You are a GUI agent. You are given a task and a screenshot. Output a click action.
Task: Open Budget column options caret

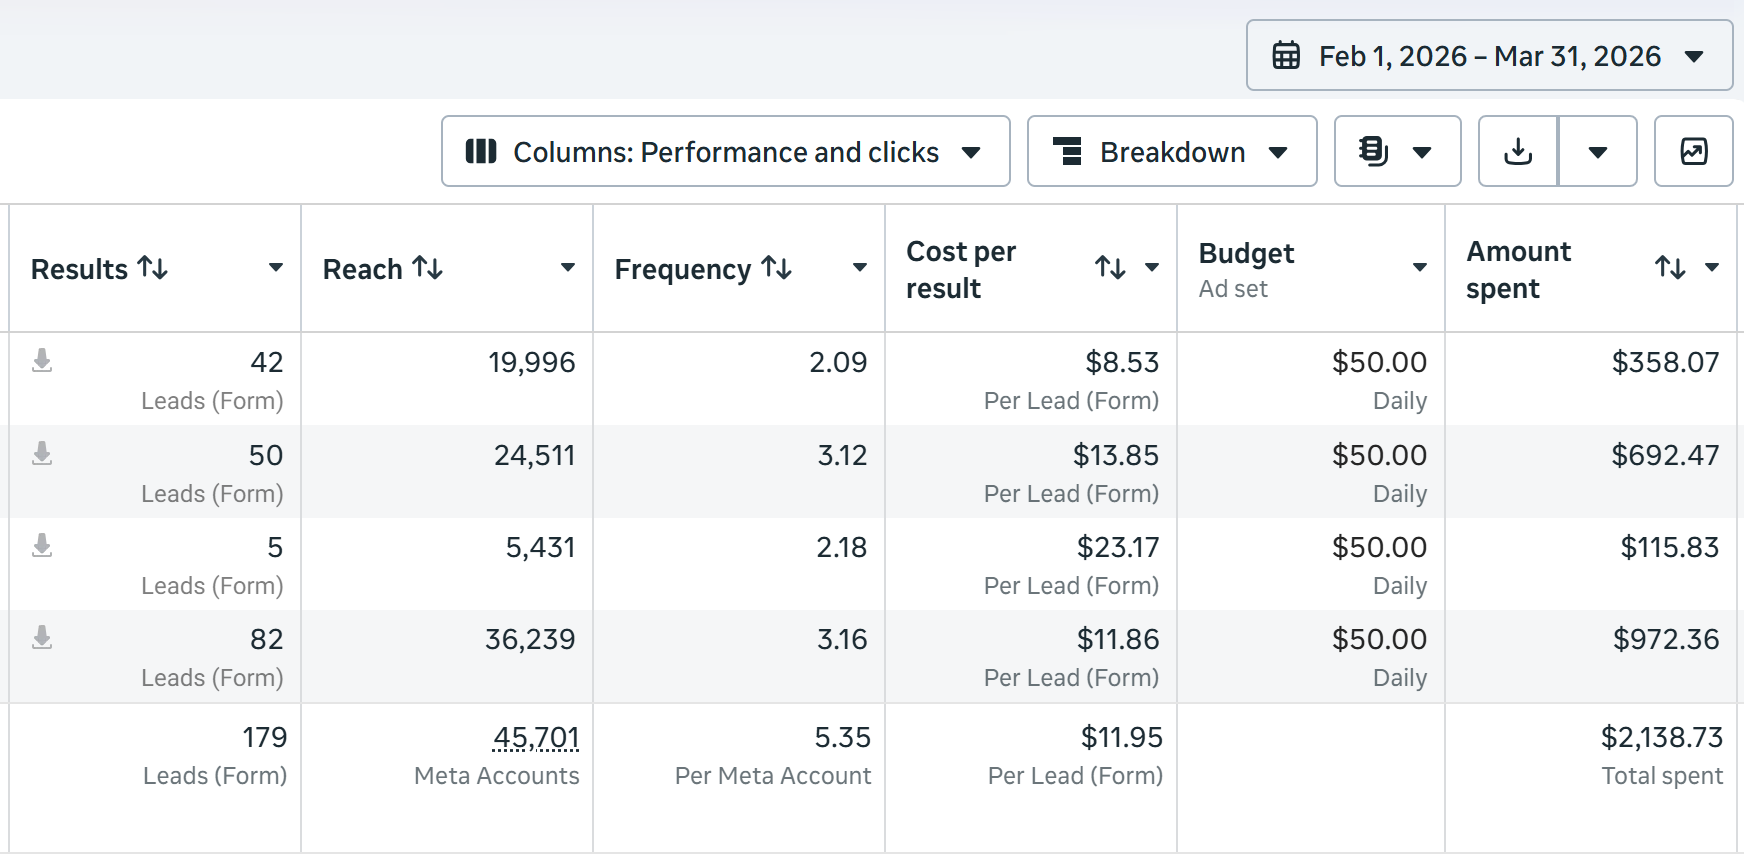(1420, 268)
